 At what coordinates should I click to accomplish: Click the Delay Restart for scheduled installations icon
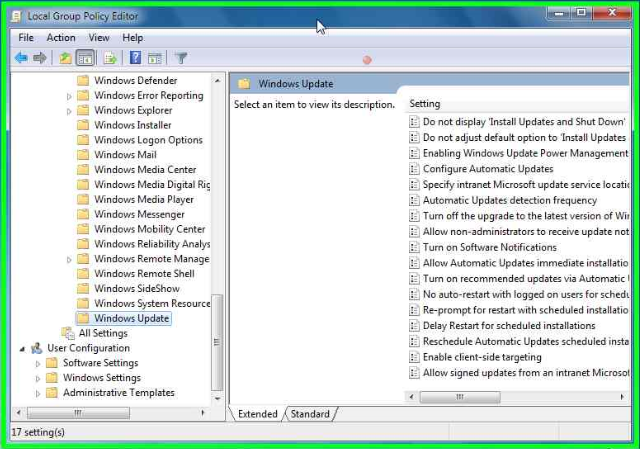[x=414, y=325]
